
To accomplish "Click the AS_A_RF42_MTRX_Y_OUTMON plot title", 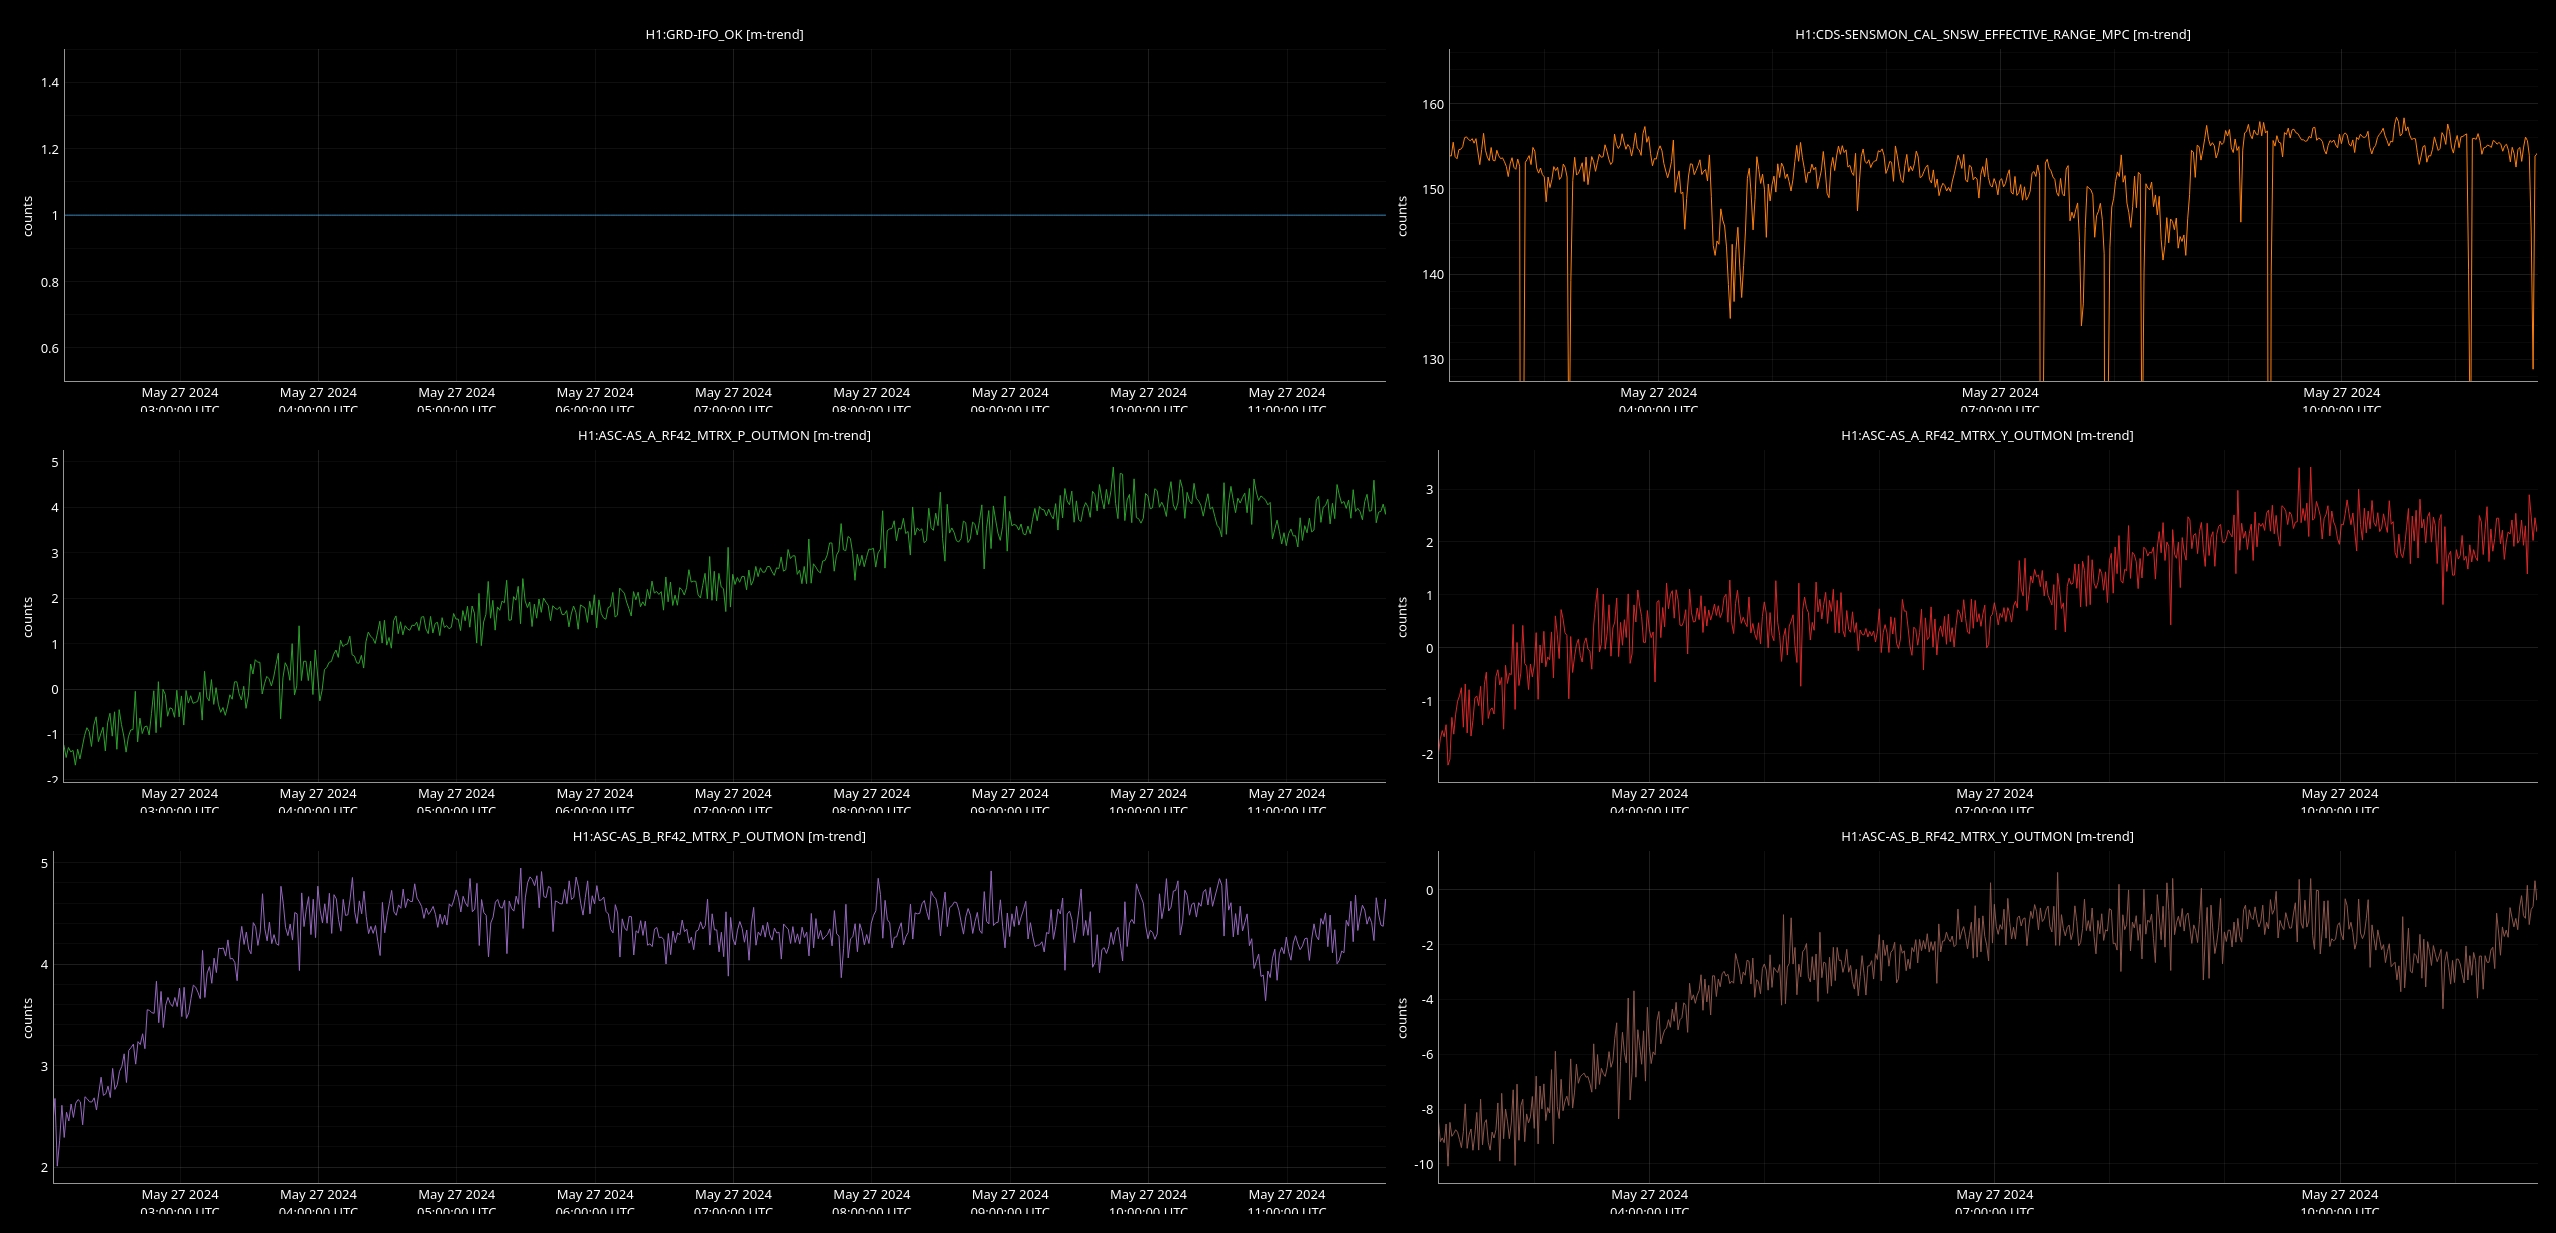I will pos(1987,436).
